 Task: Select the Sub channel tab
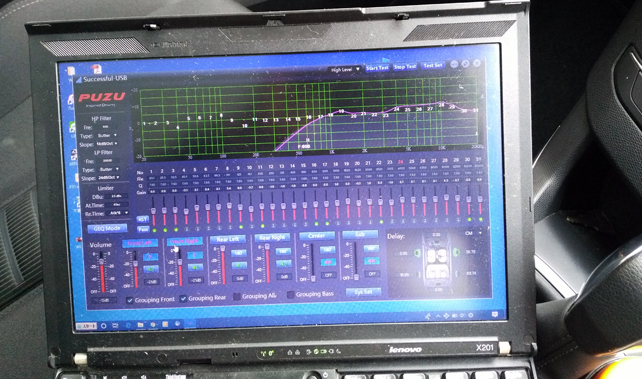(x=360, y=235)
